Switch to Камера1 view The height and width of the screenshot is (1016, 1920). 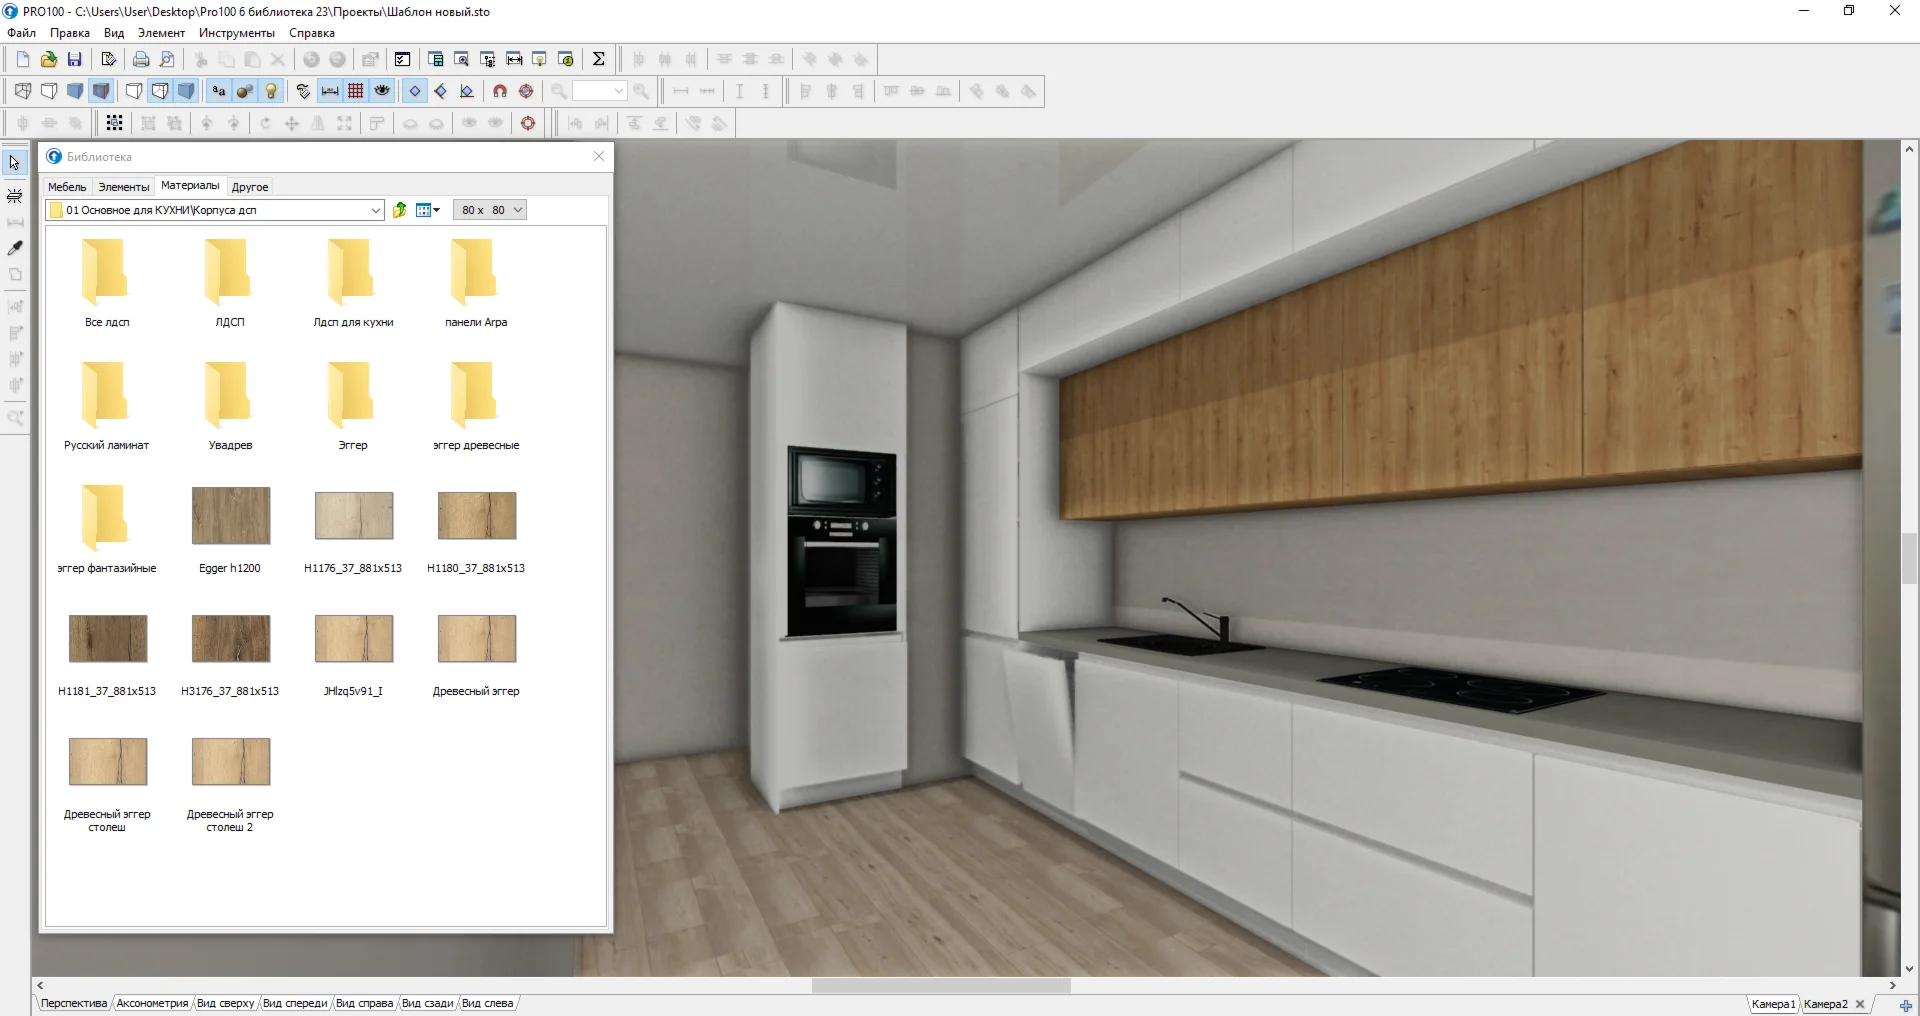(1773, 1004)
